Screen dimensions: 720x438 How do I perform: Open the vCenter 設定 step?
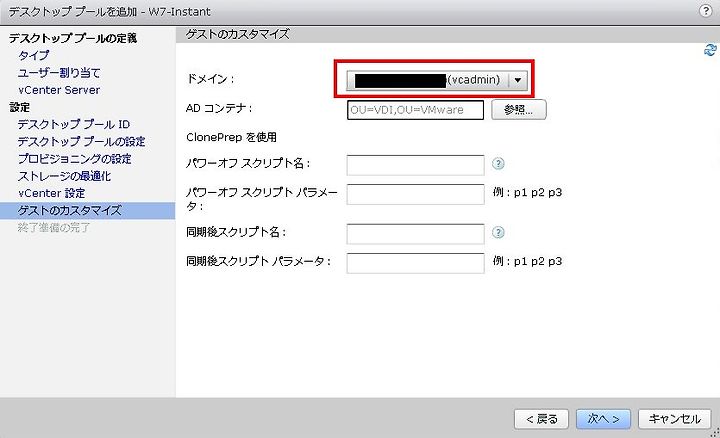[51, 193]
